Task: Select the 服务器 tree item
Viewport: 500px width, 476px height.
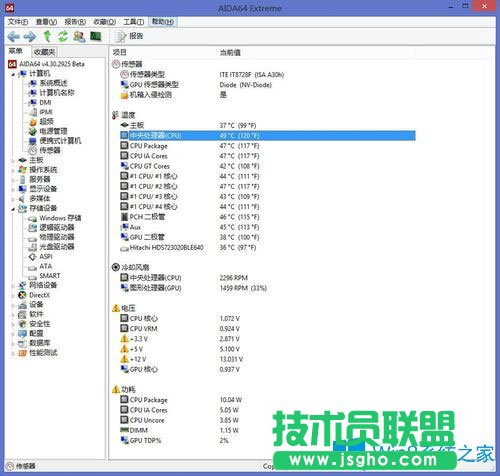Action: 34,180
